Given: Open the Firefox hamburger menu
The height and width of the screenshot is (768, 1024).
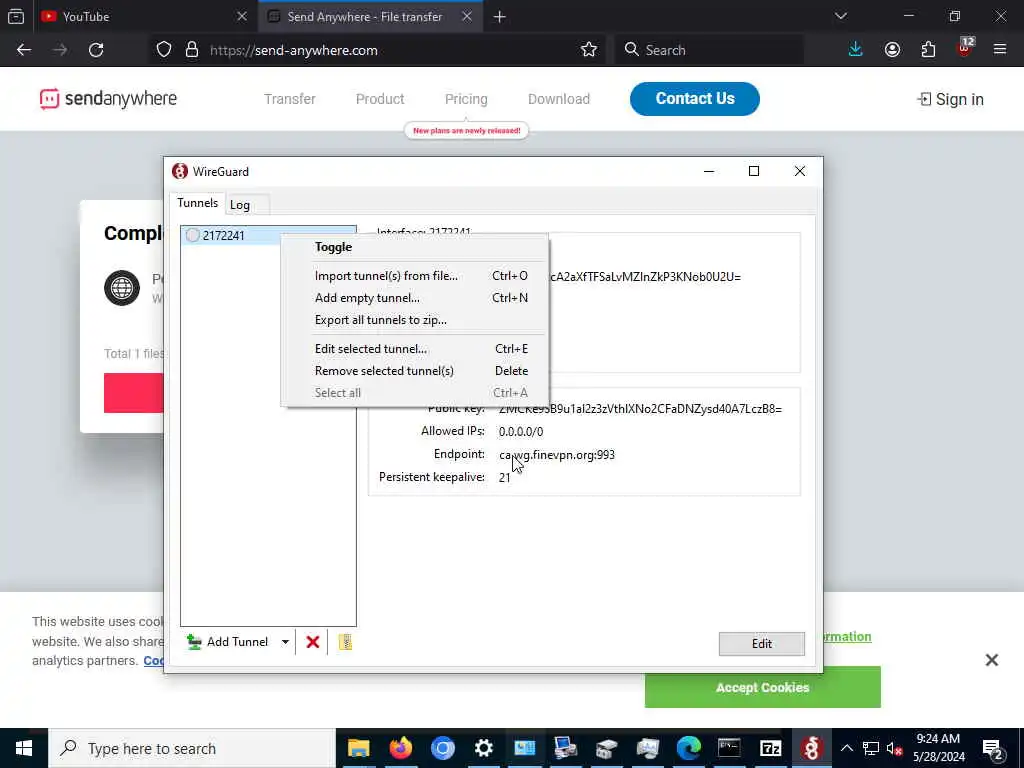Looking at the screenshot, I should click(x=999, y=50).
